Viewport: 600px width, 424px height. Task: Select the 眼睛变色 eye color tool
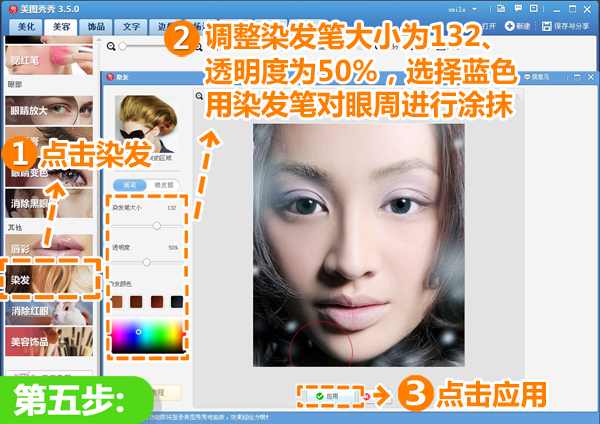(x=49, y=173)
